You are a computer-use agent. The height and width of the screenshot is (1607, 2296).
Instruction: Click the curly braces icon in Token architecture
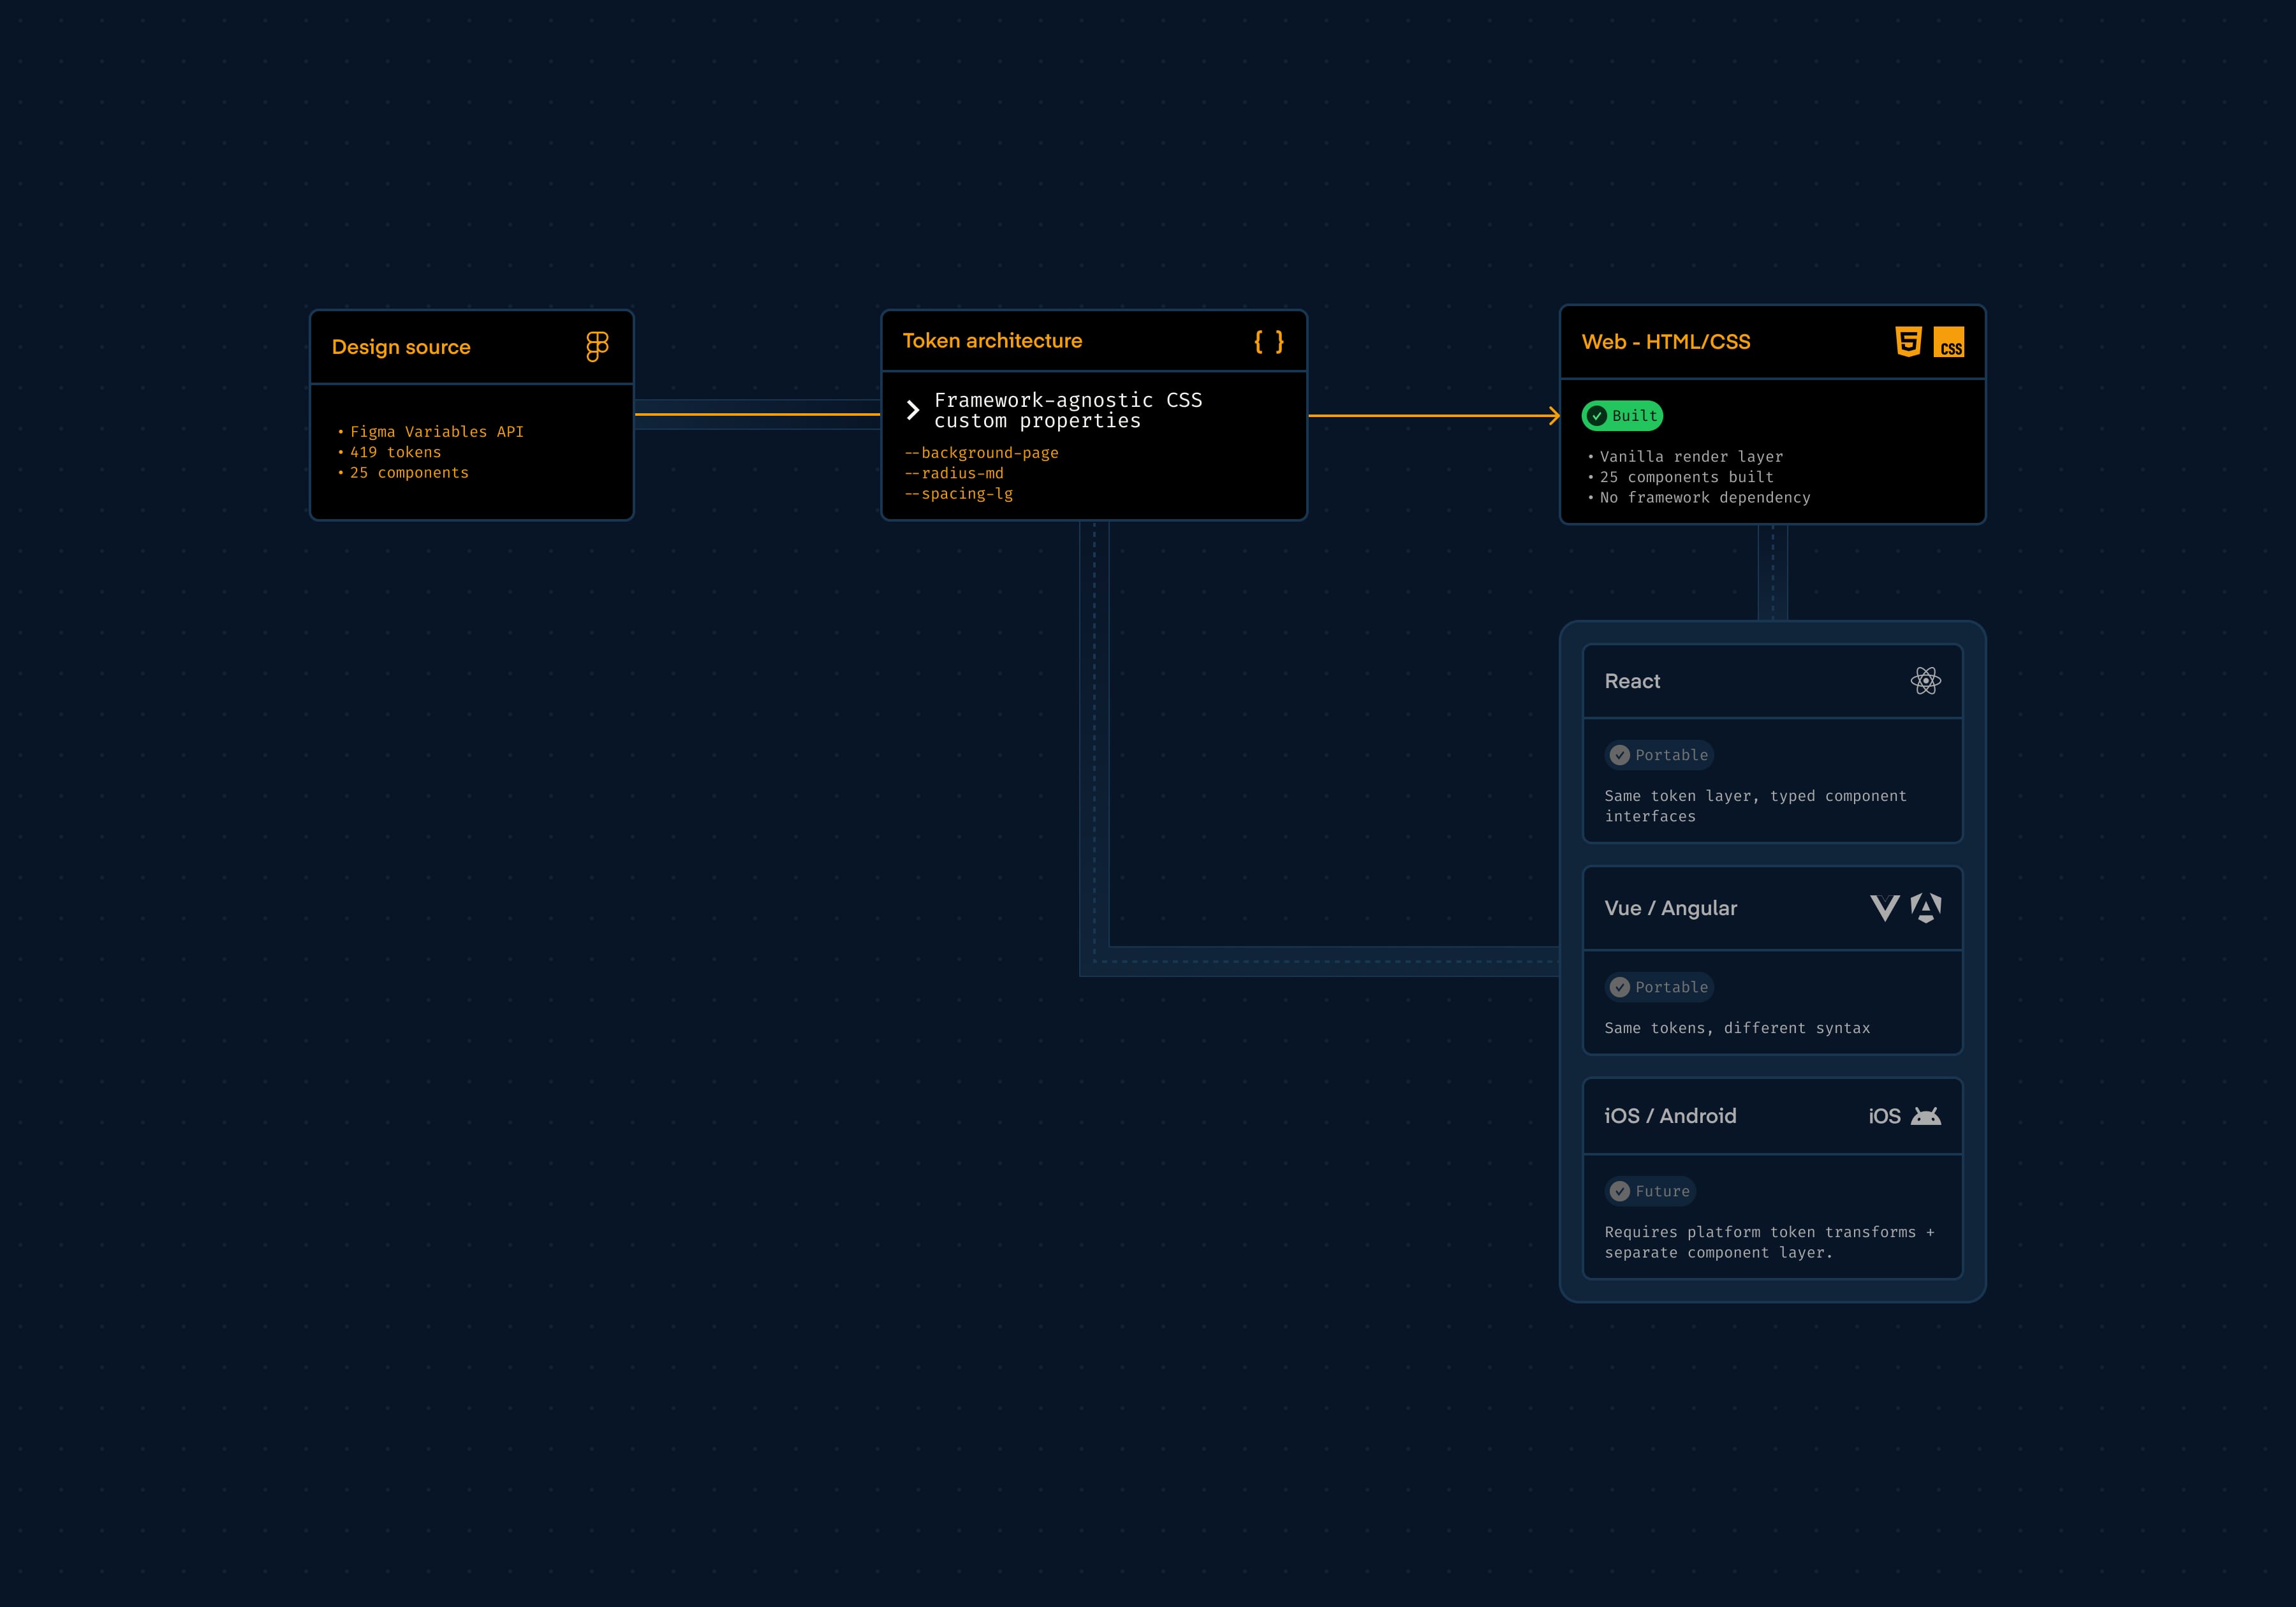(1269, 342)
